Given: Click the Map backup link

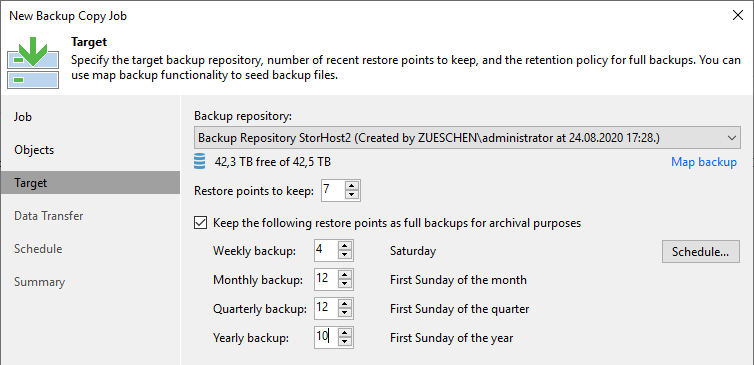Looking at the screenshot, I should (704, 162).
